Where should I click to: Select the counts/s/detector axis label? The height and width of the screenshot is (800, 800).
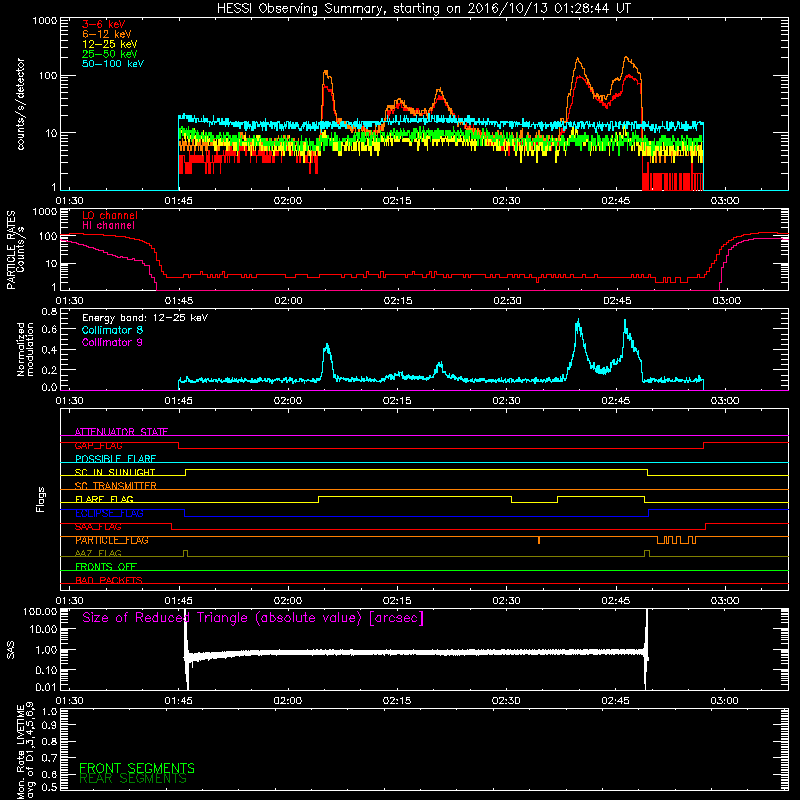pos(20,104)
